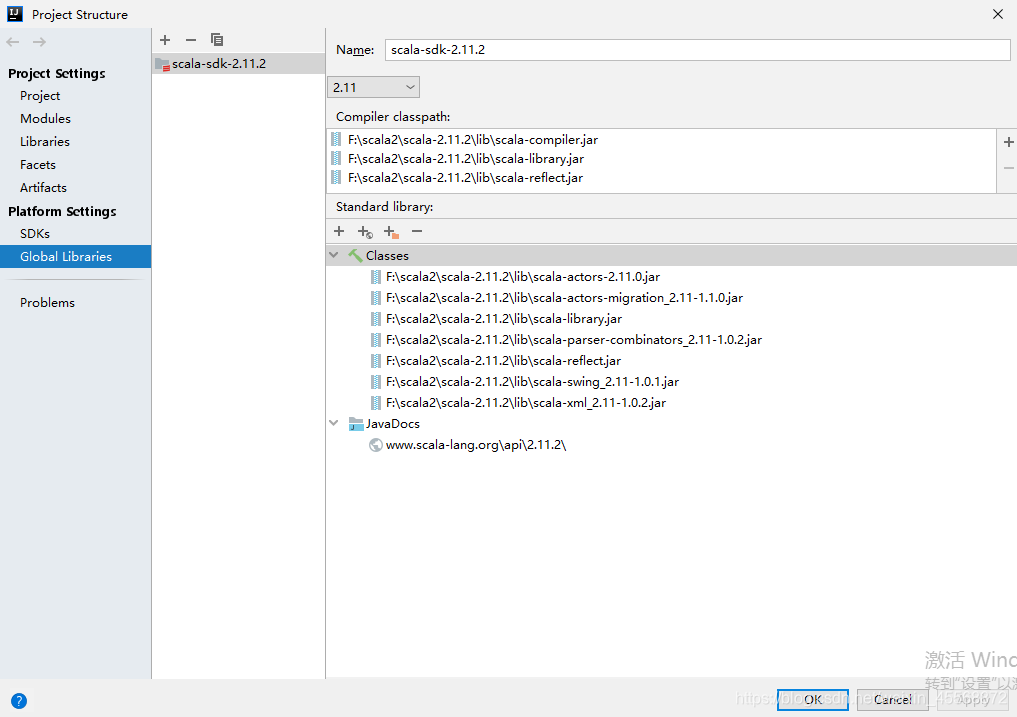Open the Problems section

pyautogui.click(x=47, y=302)
